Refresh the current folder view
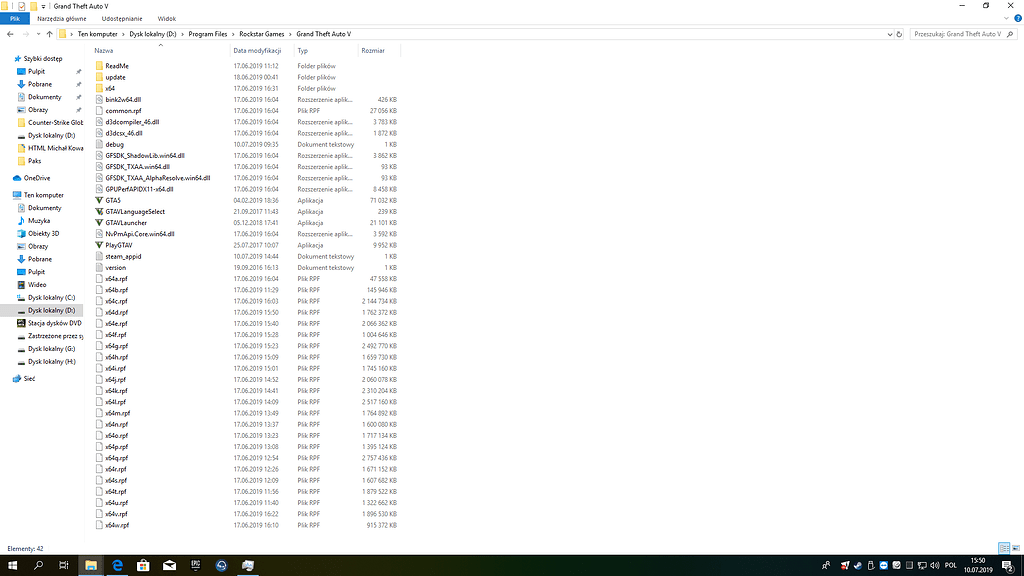Image resolution: width=1024 pixels, height=576 pixels. point(899,34)
